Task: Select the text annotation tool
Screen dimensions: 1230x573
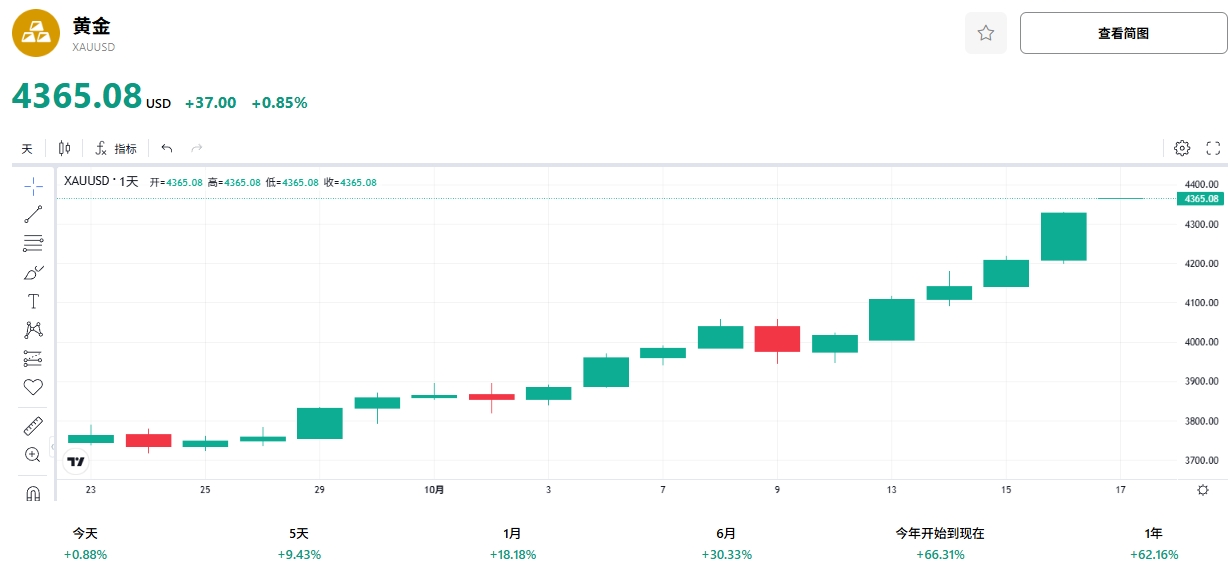Action: pos(33,301)
